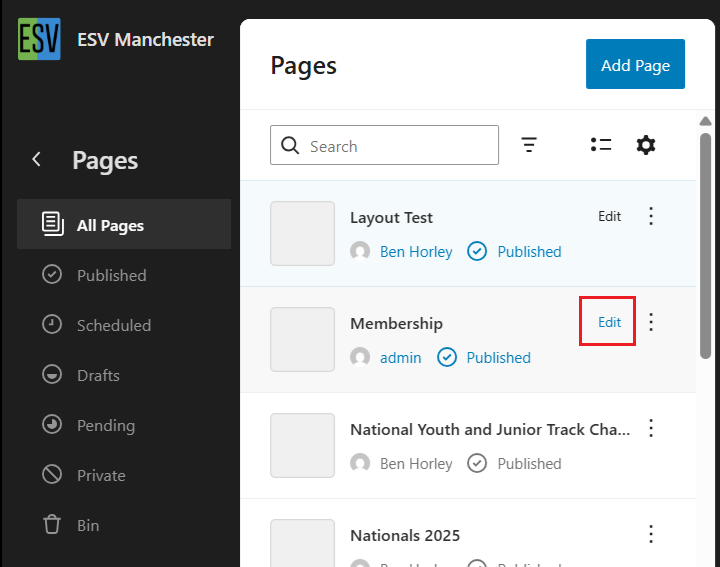Image resolution: width=720 pixels, height=567 pixels.
Task: Show Published pages in sidebar
Action: (111, 275)
